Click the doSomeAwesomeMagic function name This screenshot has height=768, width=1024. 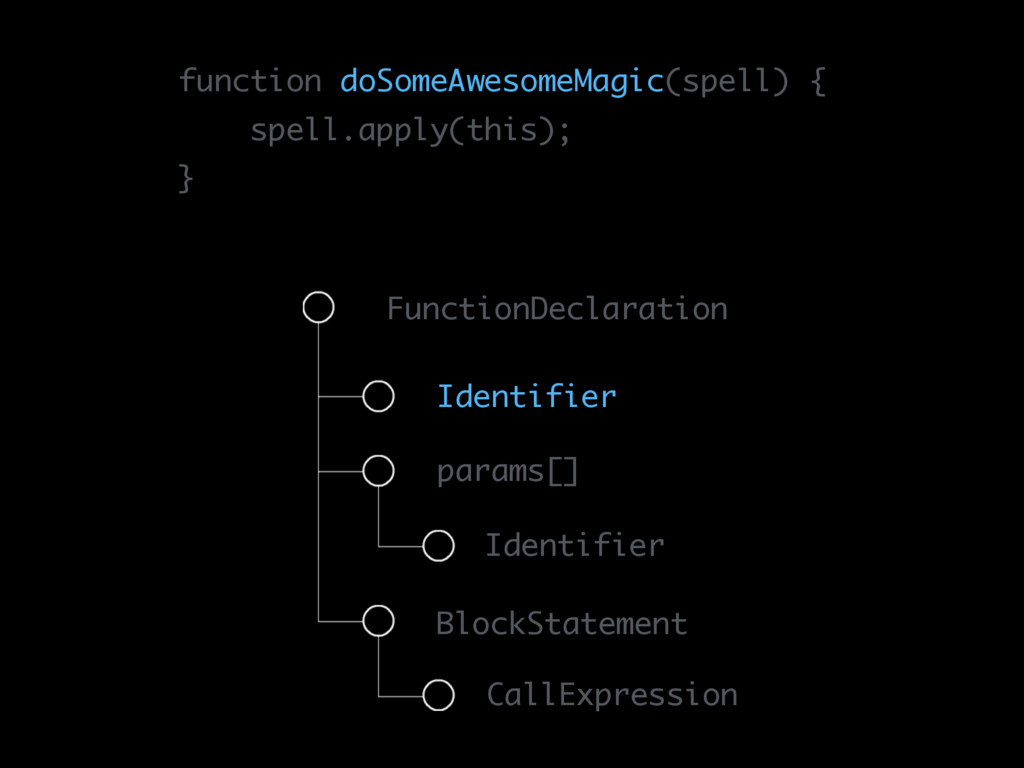(x=502, y=82)
